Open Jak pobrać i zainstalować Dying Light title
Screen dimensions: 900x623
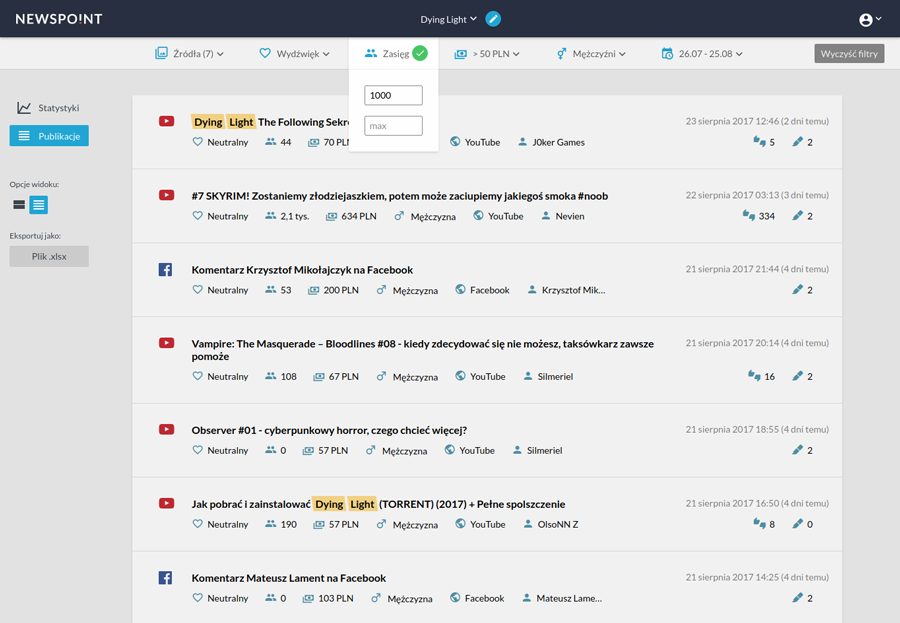378,504
